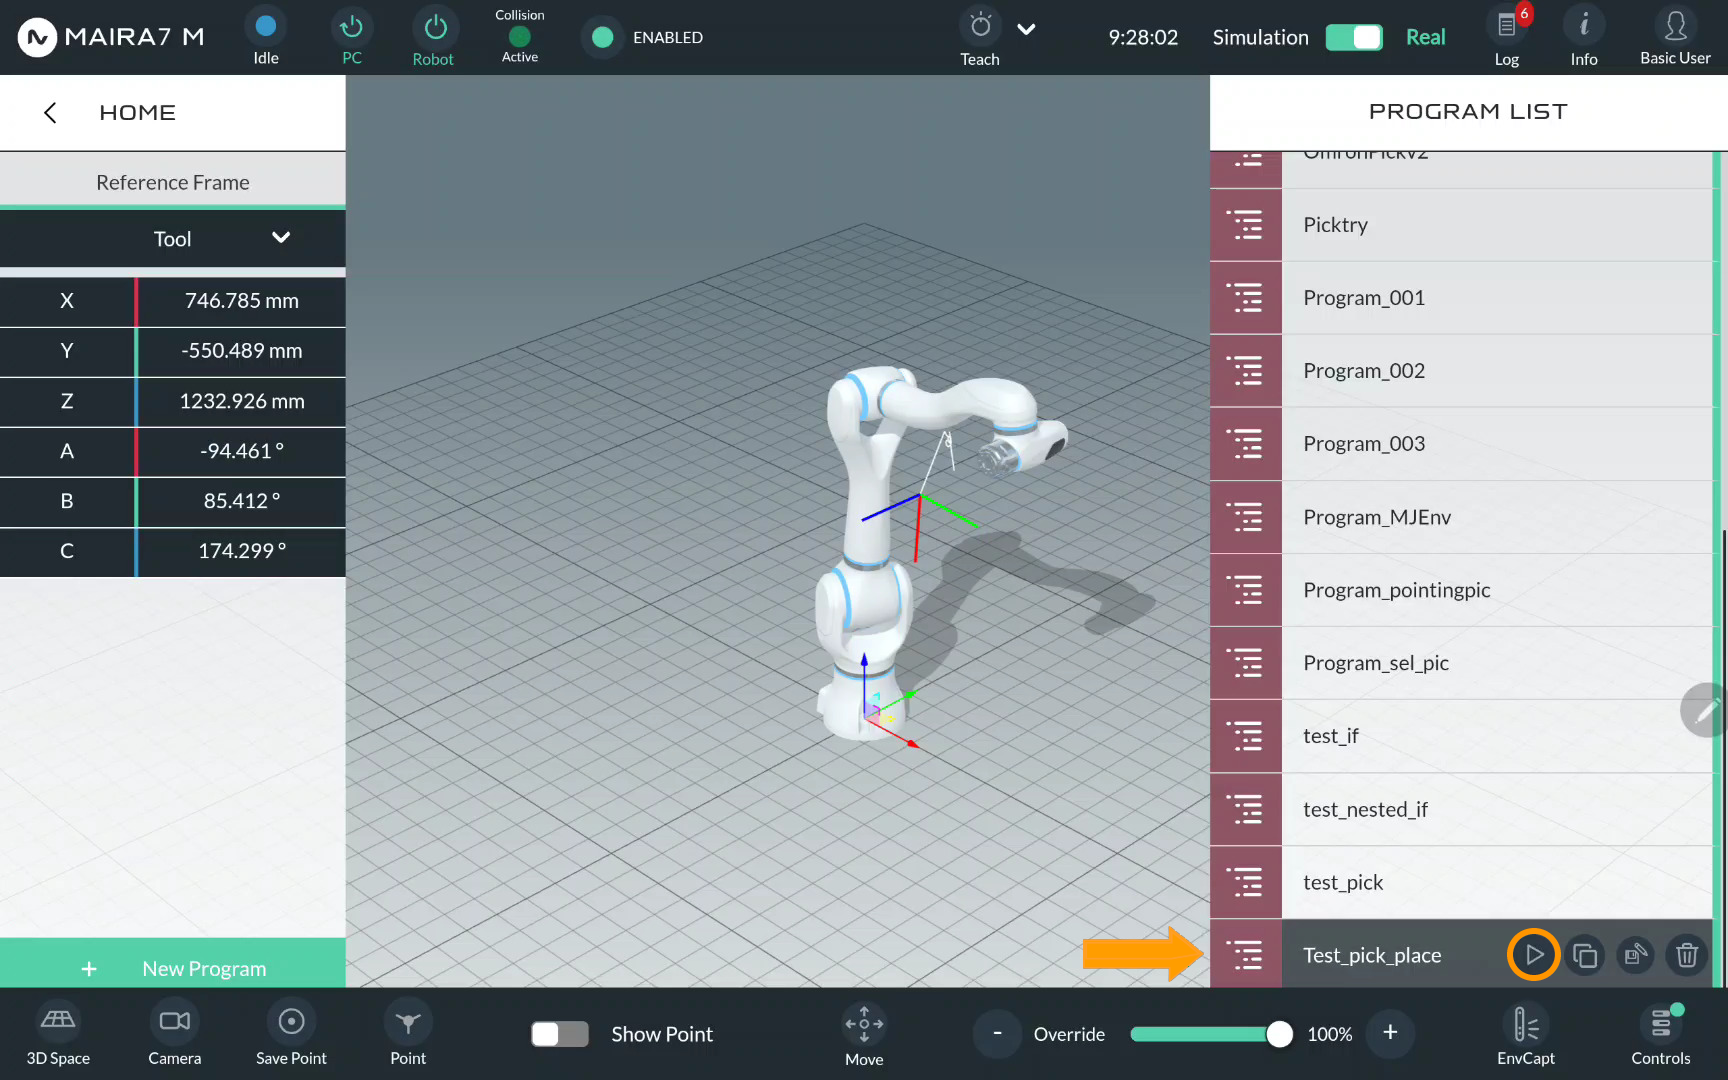
Task: Select the Picktry program
Action: click(1496, 225)
